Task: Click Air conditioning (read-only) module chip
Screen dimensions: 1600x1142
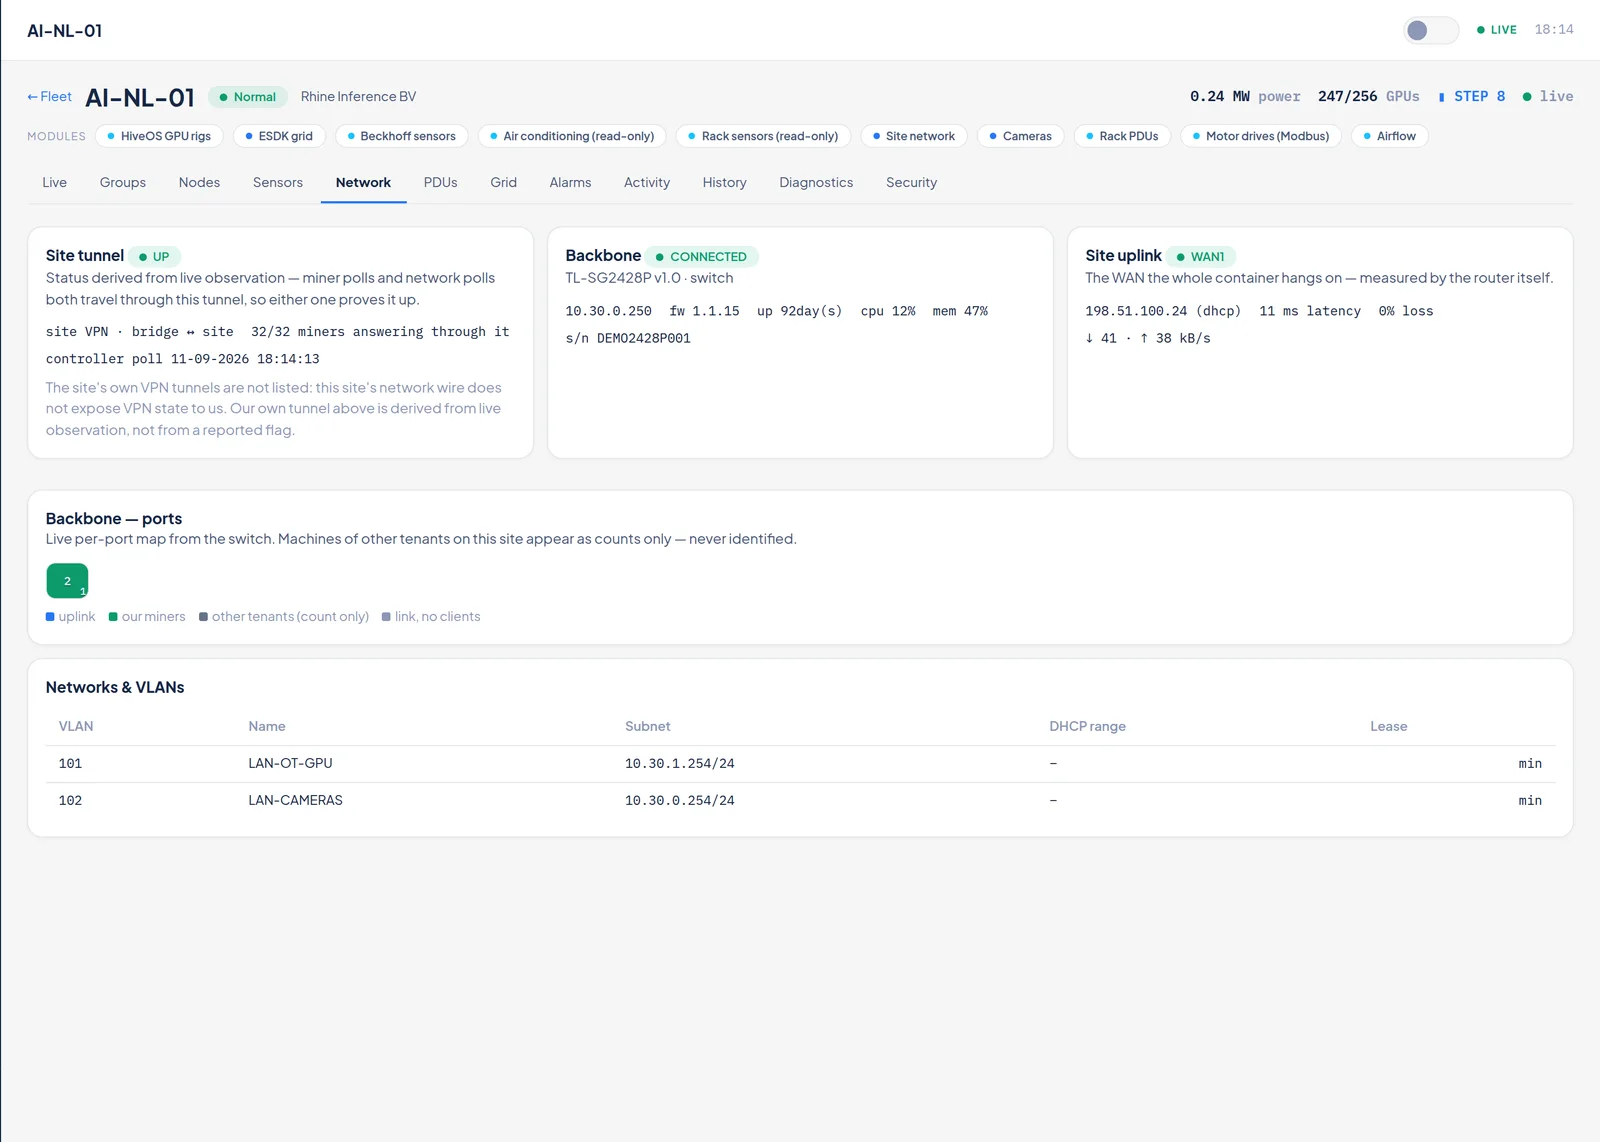Action: (572, 136)
